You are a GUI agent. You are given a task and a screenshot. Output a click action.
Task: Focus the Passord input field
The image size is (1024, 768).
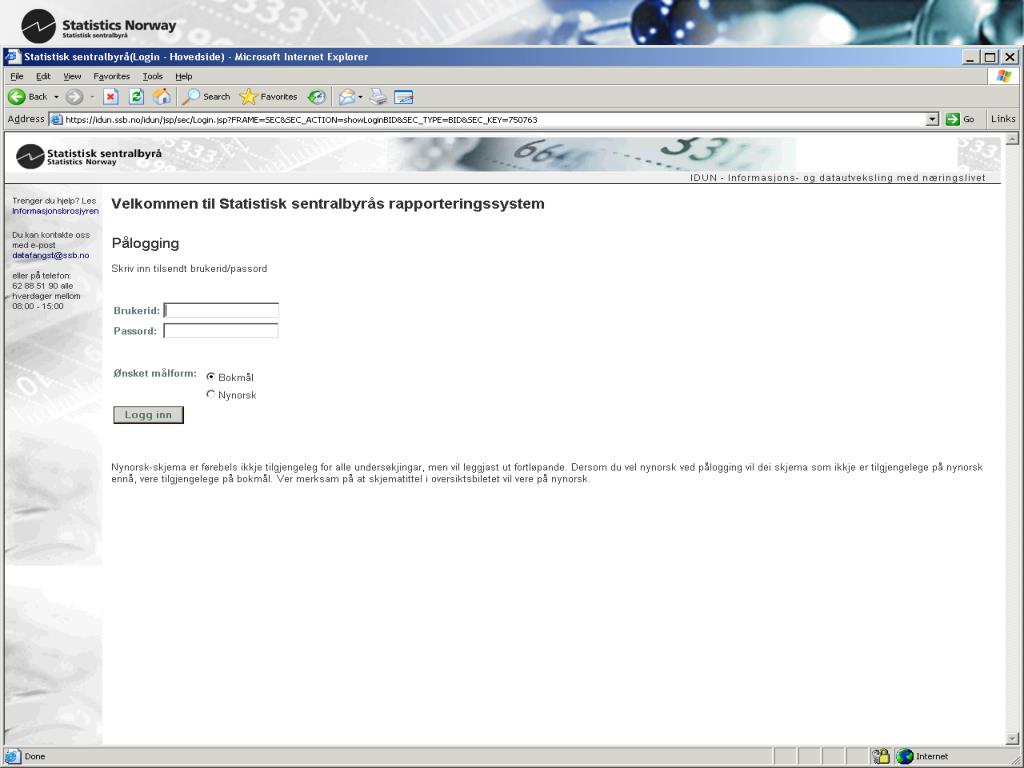pyautogui.click(x=221, y=330)
